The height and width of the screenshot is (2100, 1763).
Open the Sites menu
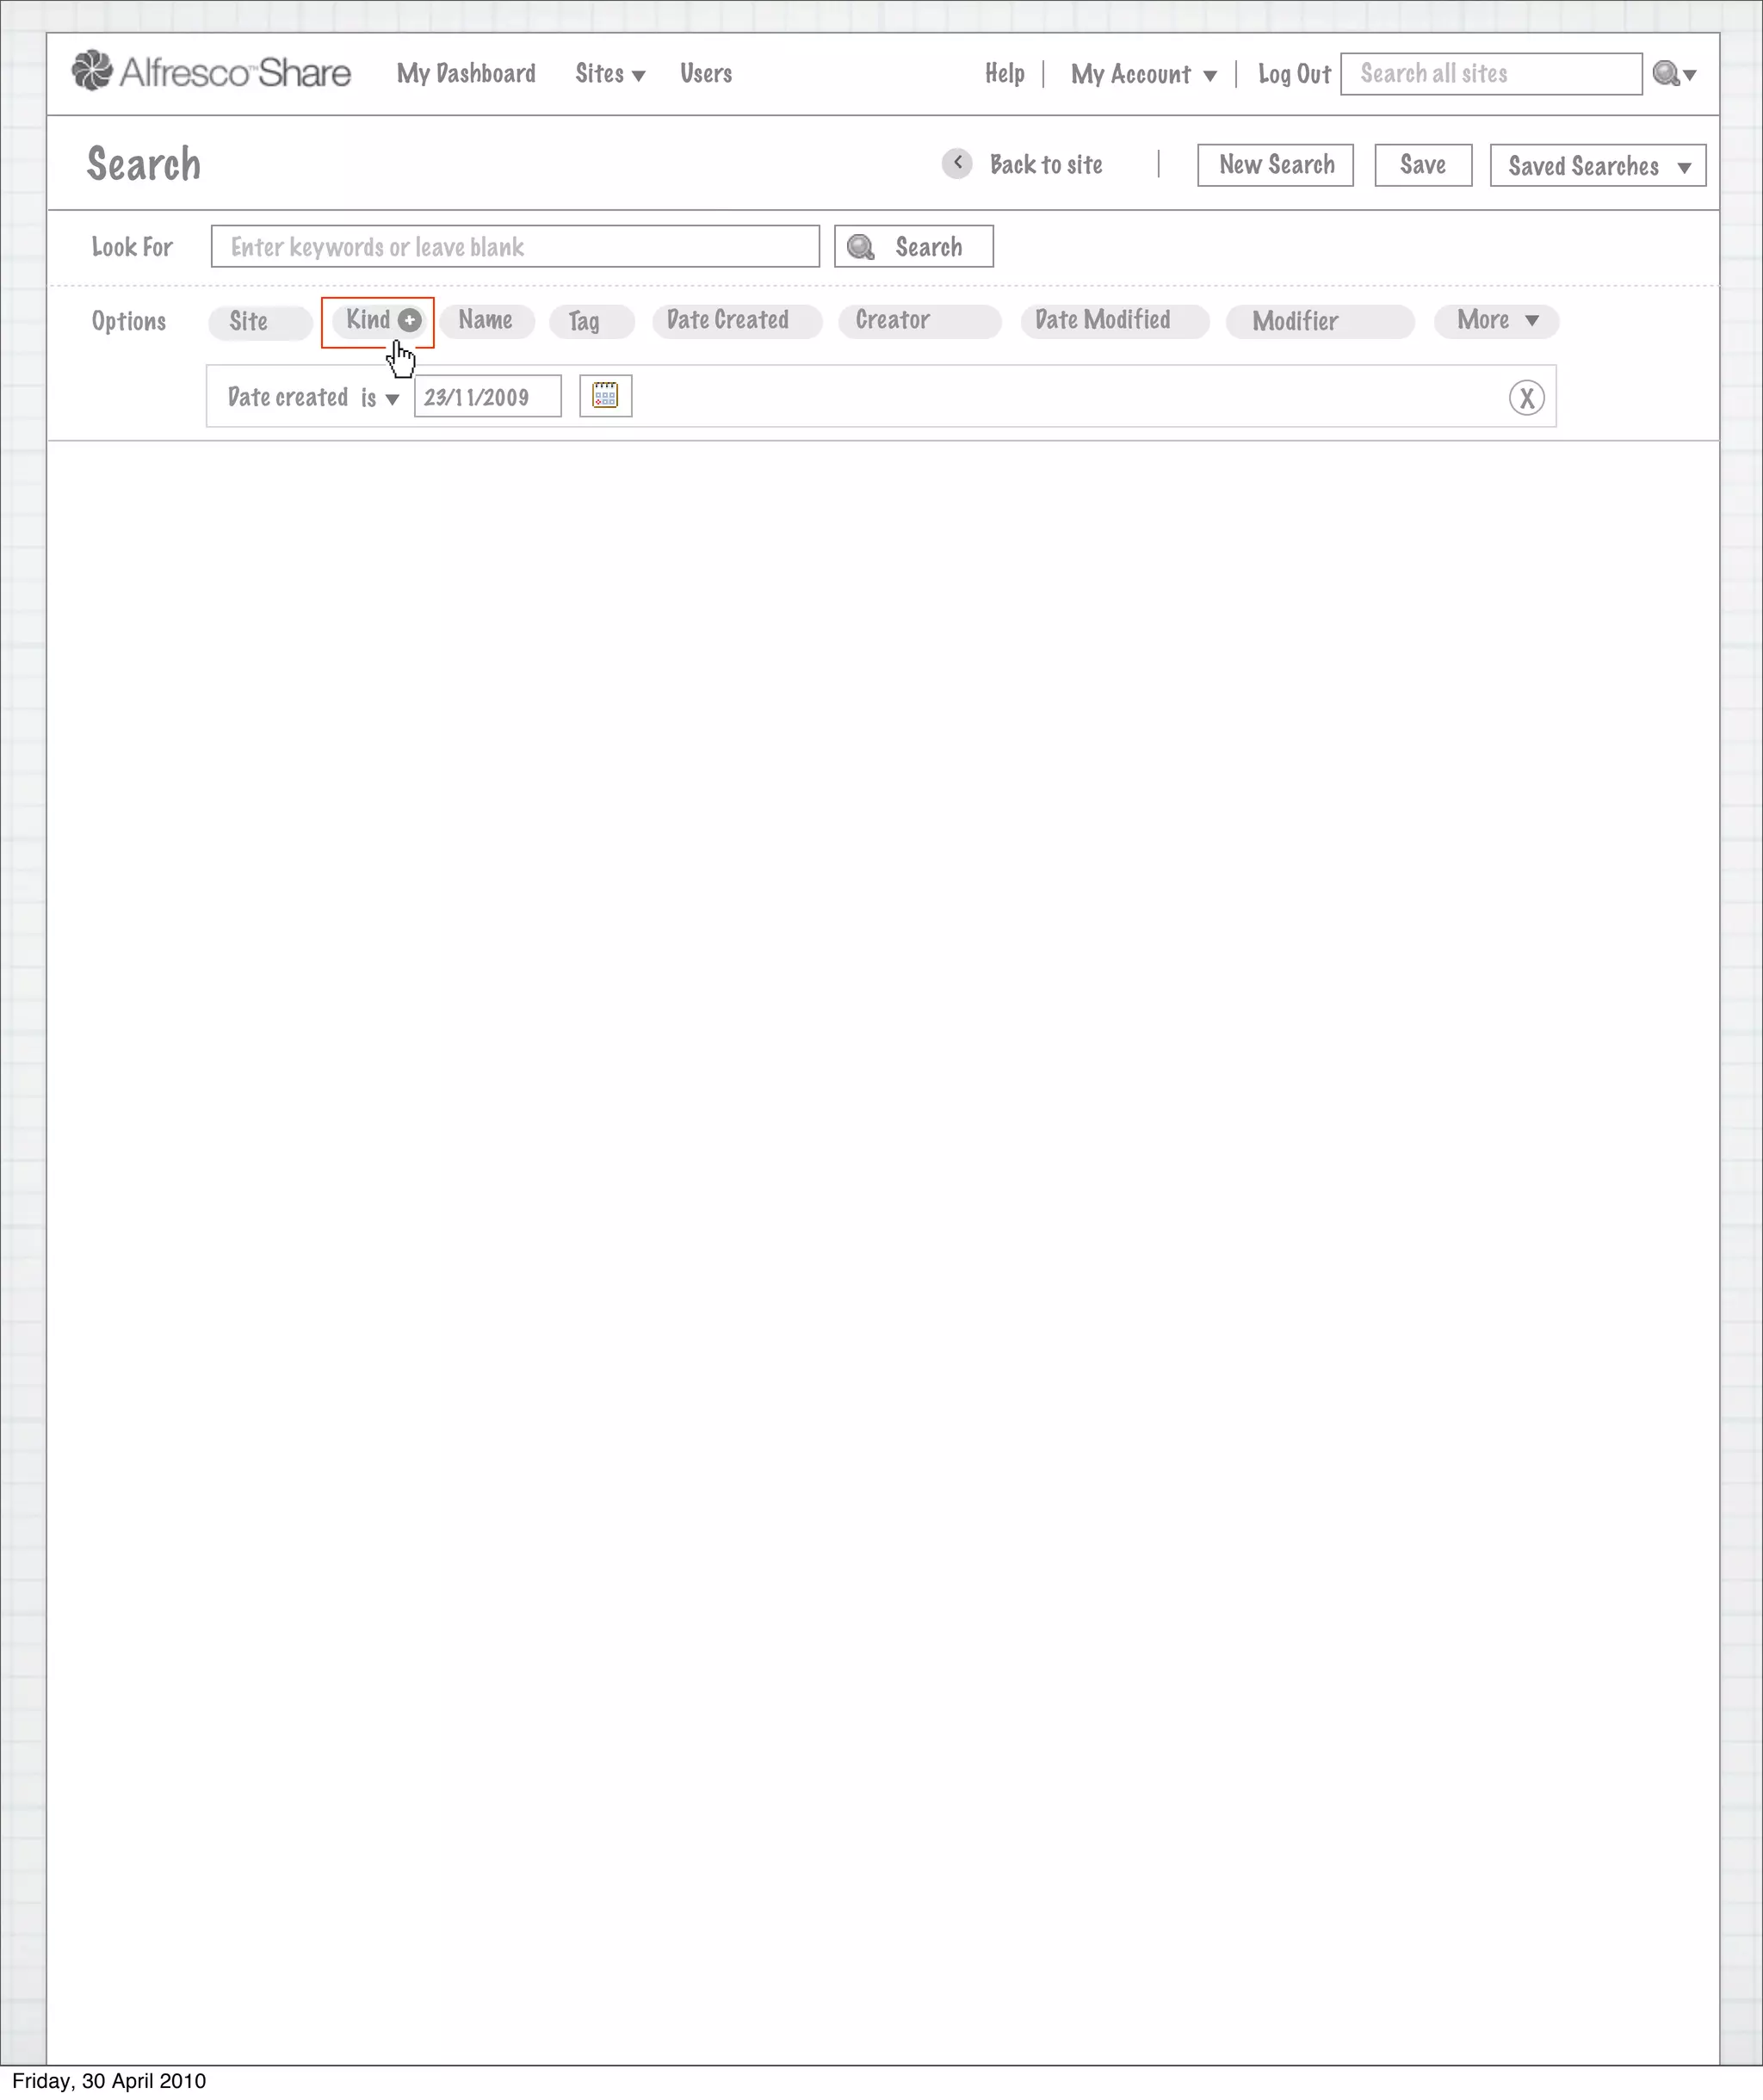click(609, 74)
